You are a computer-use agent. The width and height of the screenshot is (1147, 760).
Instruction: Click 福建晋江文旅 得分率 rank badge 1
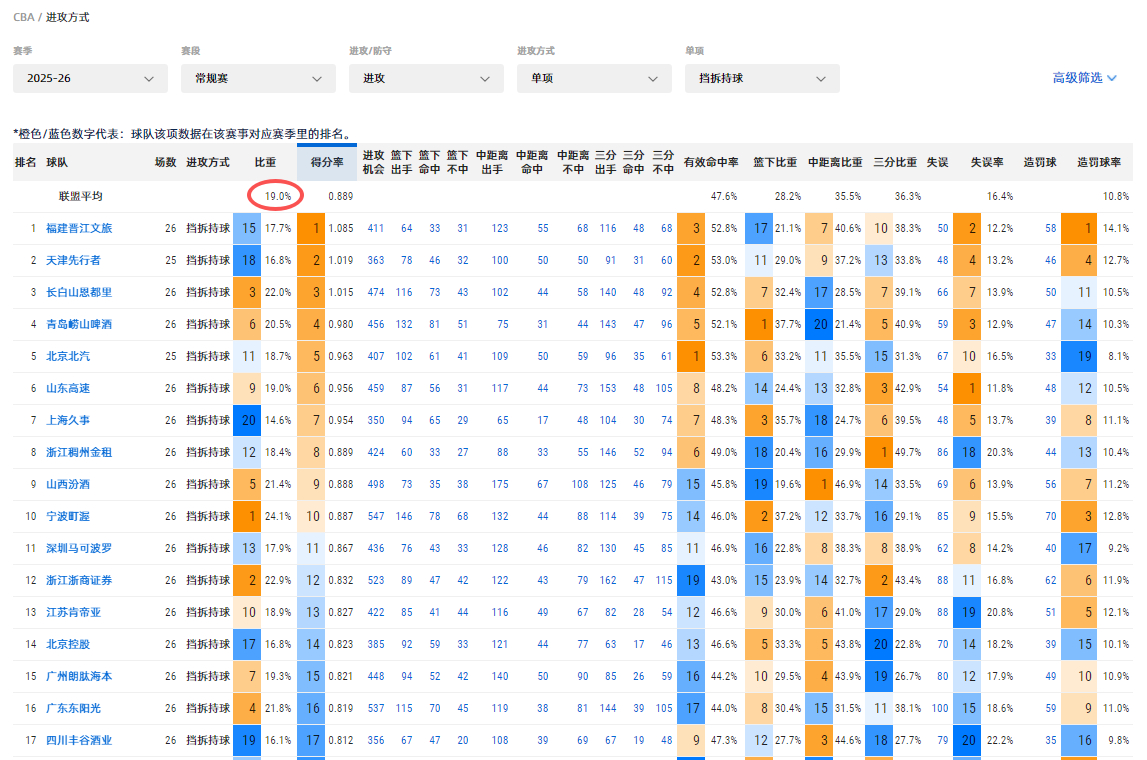[311, 228]
